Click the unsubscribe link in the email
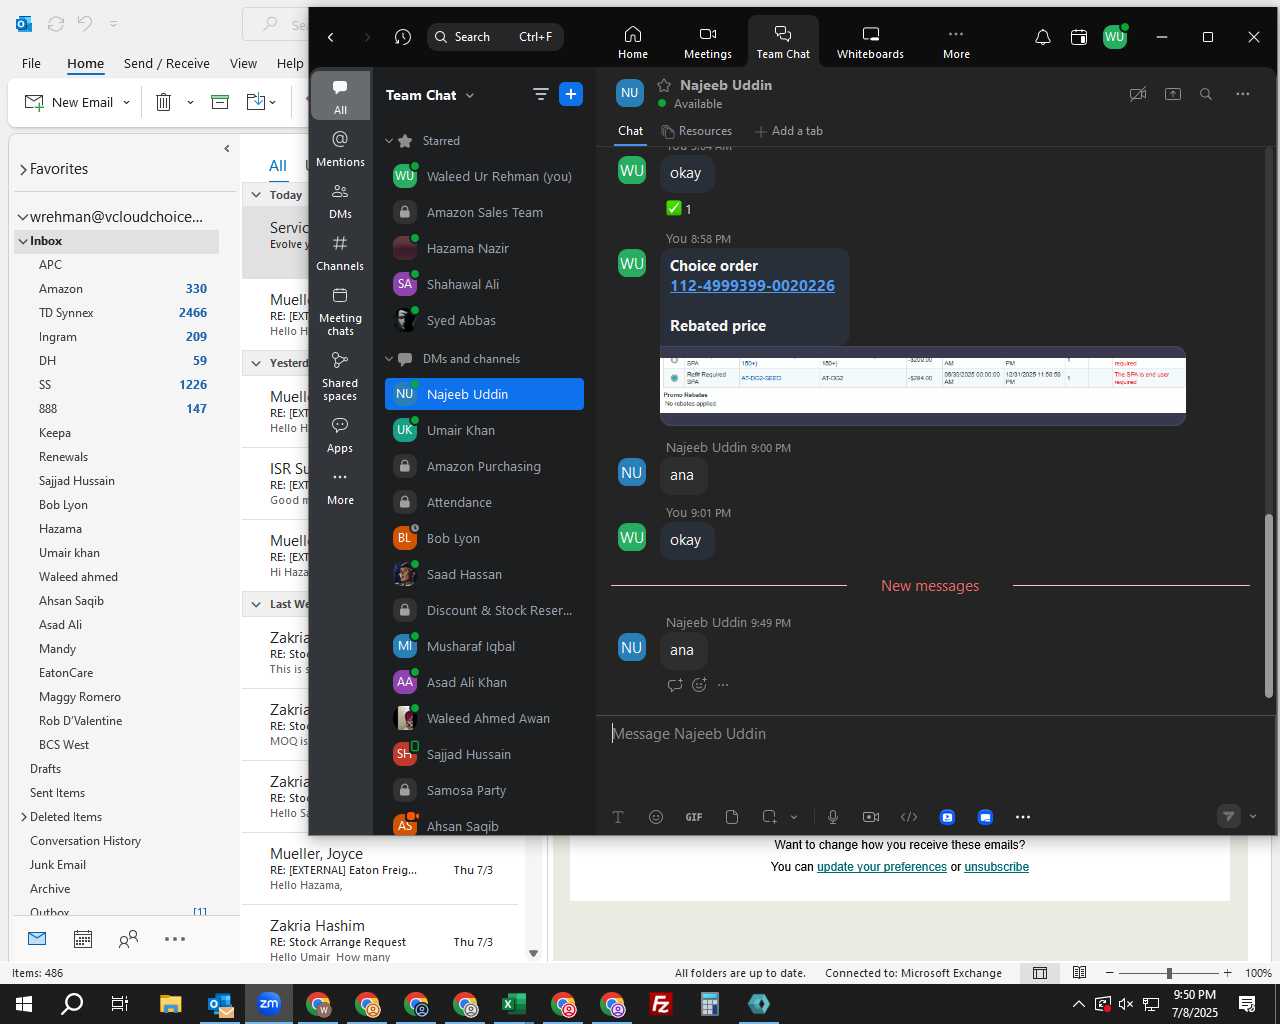 [996, 867]
